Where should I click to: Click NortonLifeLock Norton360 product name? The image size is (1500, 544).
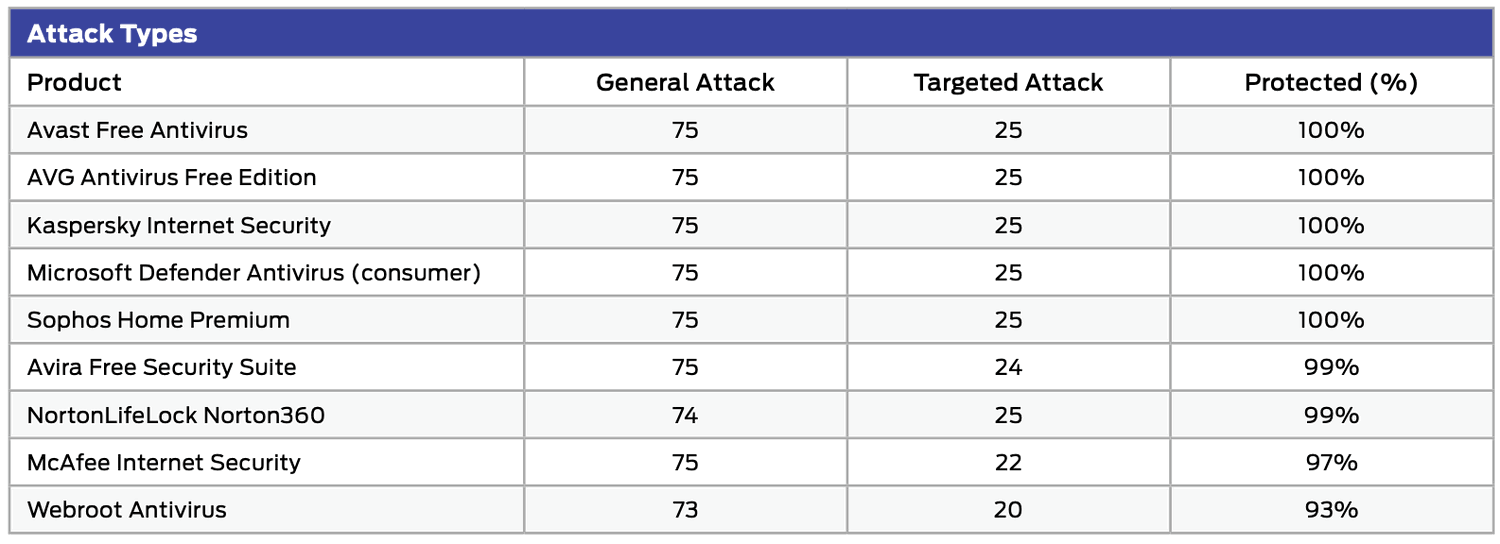(x=176, y=414)
